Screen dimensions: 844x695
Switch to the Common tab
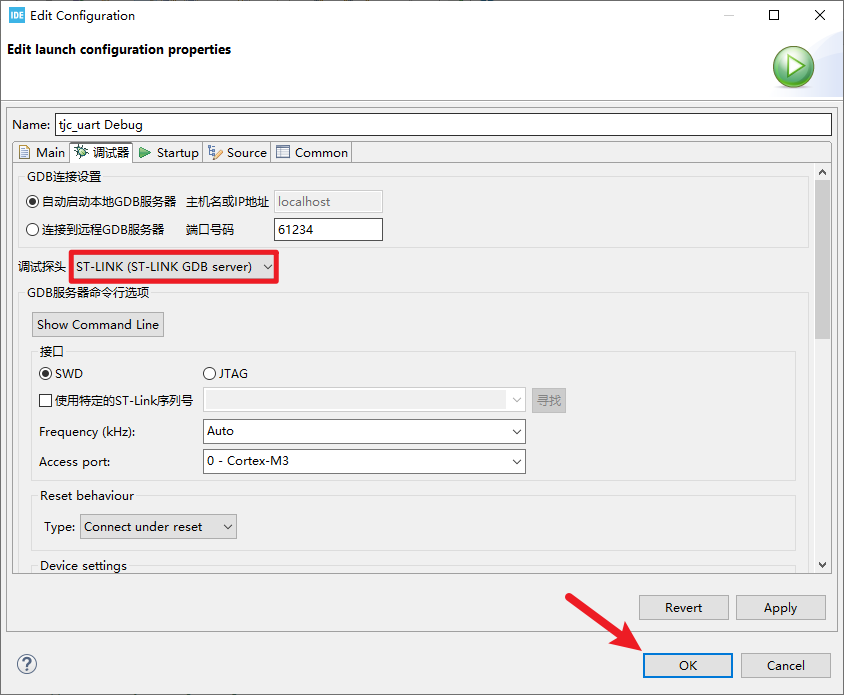click(x=312, y=152)
